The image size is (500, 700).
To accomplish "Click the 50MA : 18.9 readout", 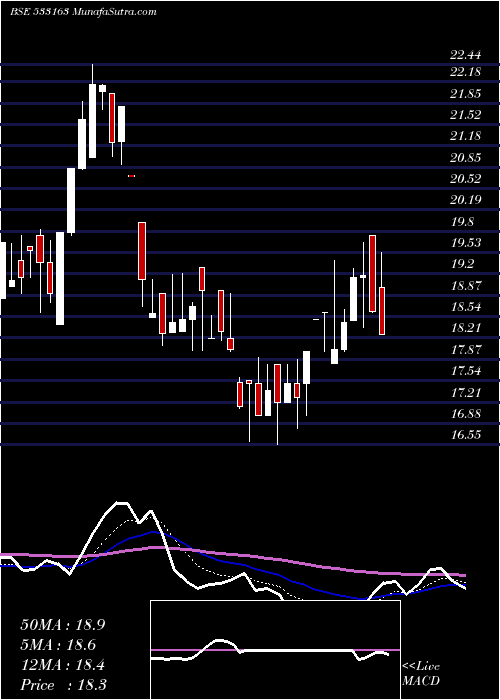I will [63, 625].
